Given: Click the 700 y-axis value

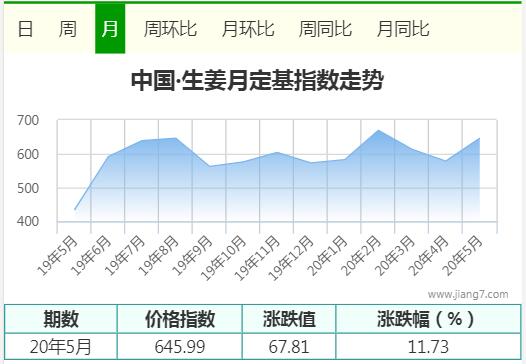Looking at the screenshot, I should click(x=28, y=120).
